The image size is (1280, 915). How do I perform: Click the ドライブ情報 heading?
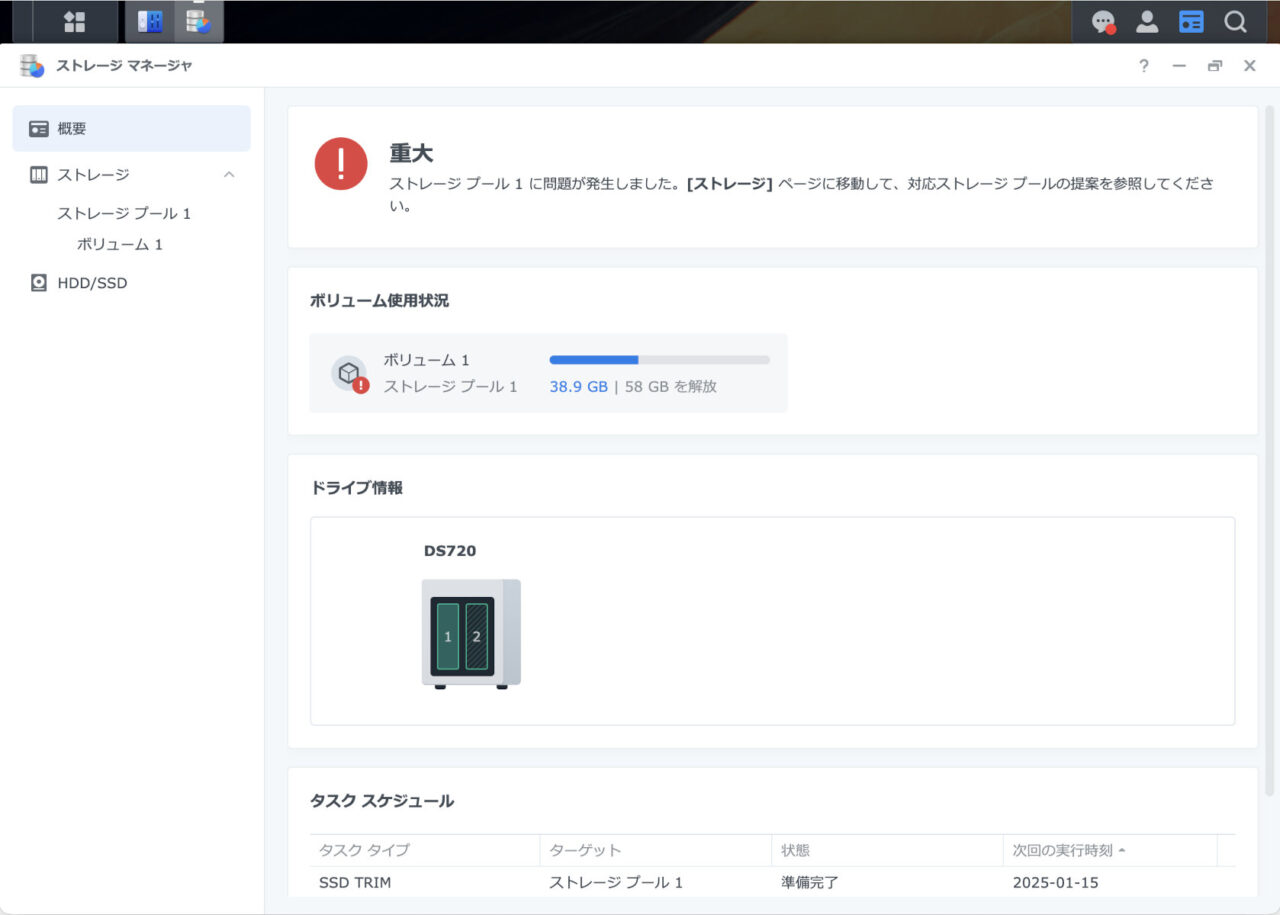(357, 488)
